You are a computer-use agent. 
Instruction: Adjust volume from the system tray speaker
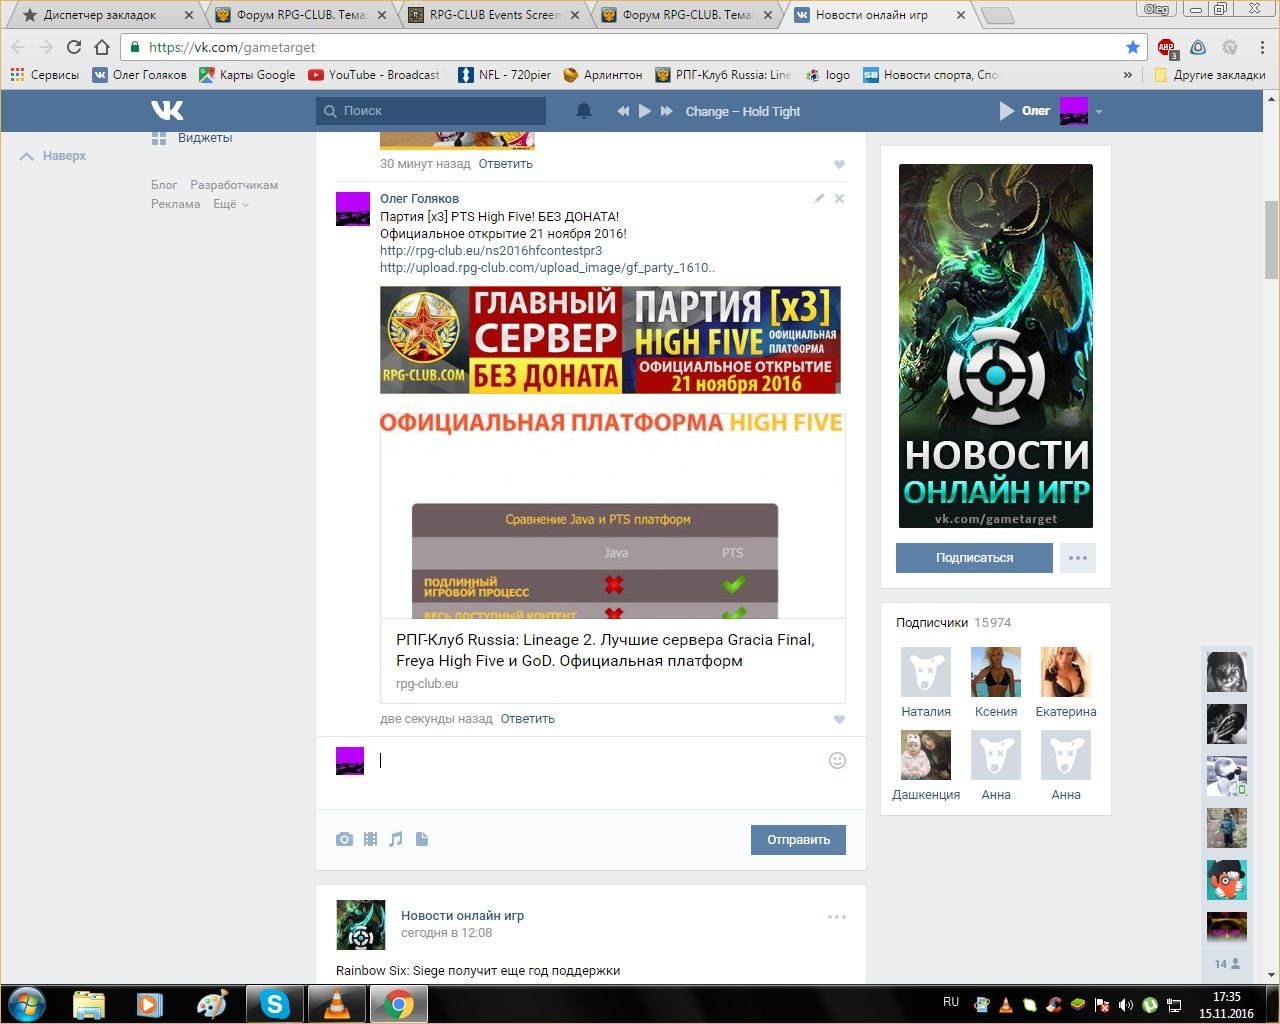point(1126,1004)
